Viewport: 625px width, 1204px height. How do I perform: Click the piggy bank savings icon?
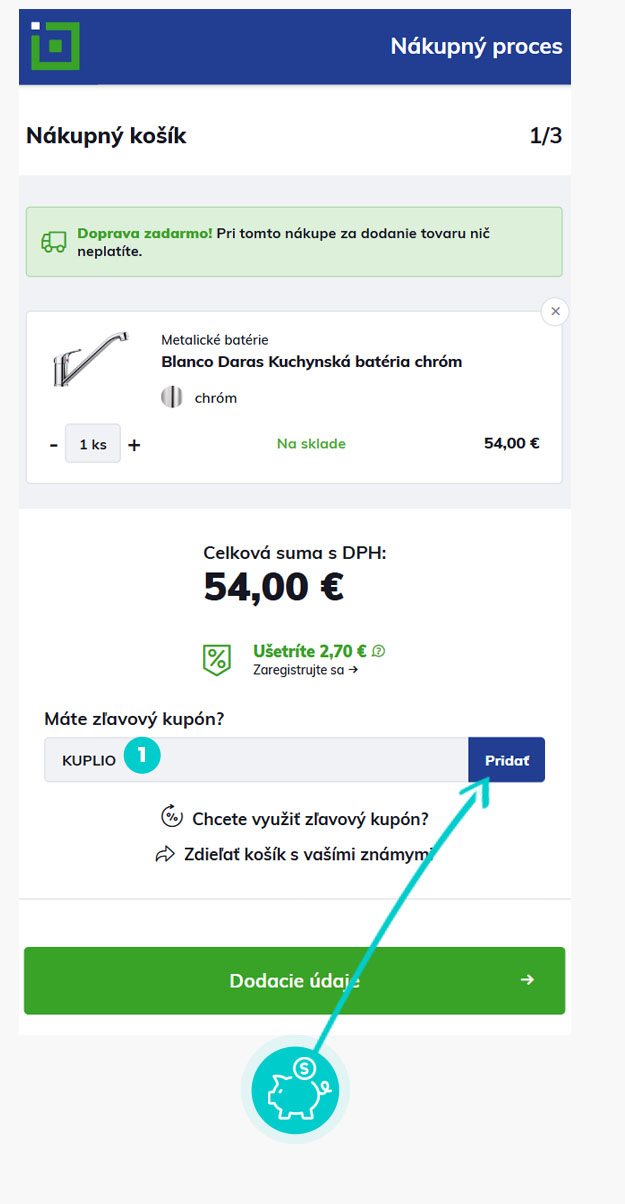click(x=295, y=1089)
